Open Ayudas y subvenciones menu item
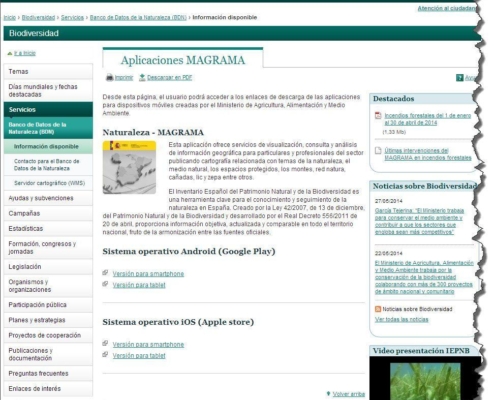The width and height of the screenshot is (495, 400). 48,198
